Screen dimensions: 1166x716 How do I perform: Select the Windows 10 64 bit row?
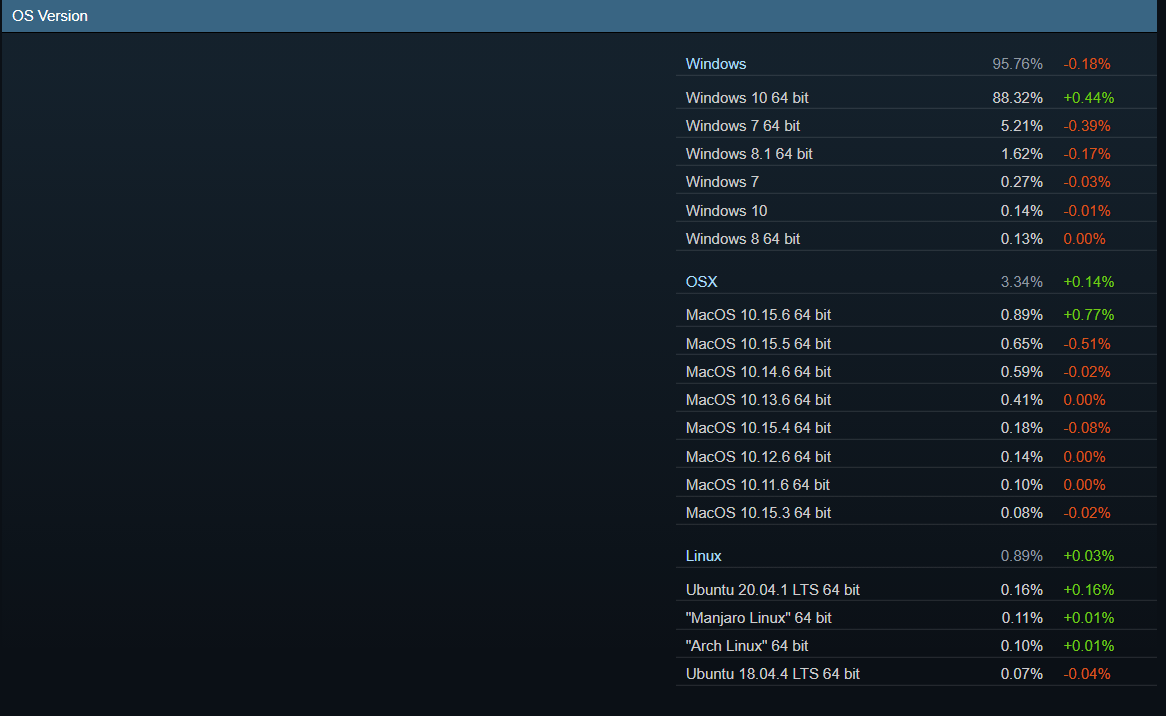coord(747,98)
